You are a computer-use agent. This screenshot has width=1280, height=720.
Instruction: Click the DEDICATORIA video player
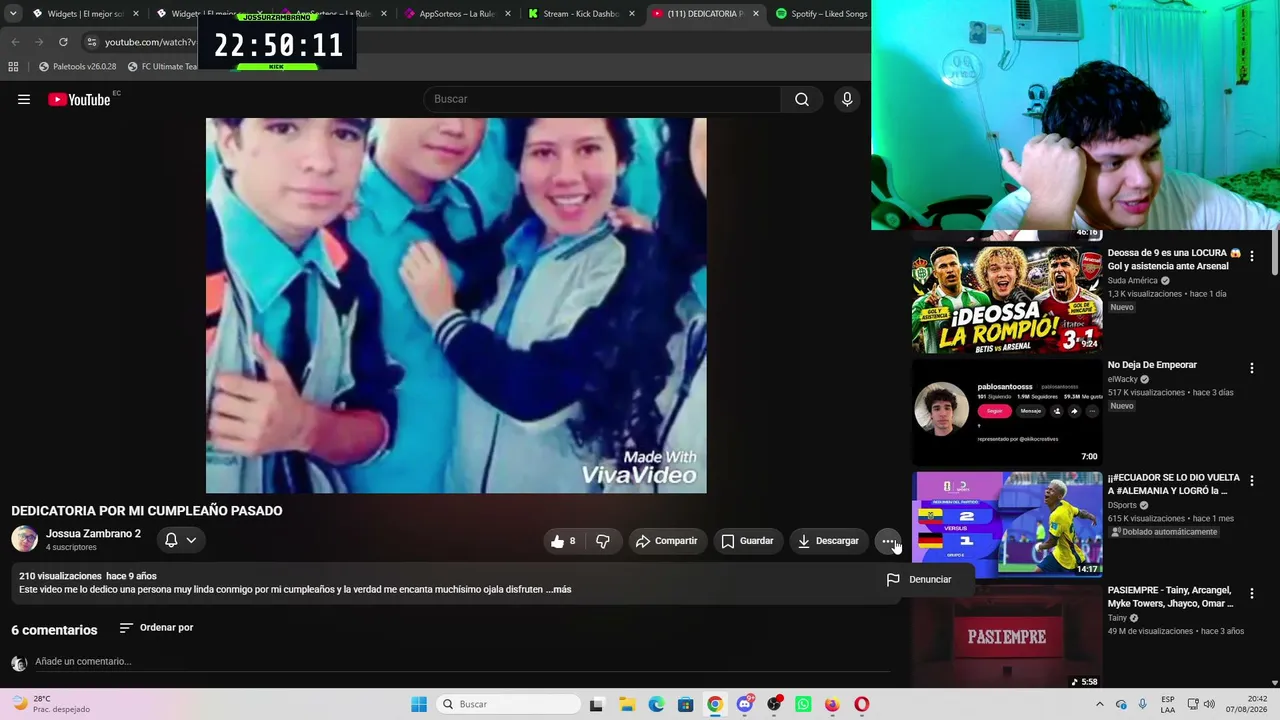[x=456, y=305]
